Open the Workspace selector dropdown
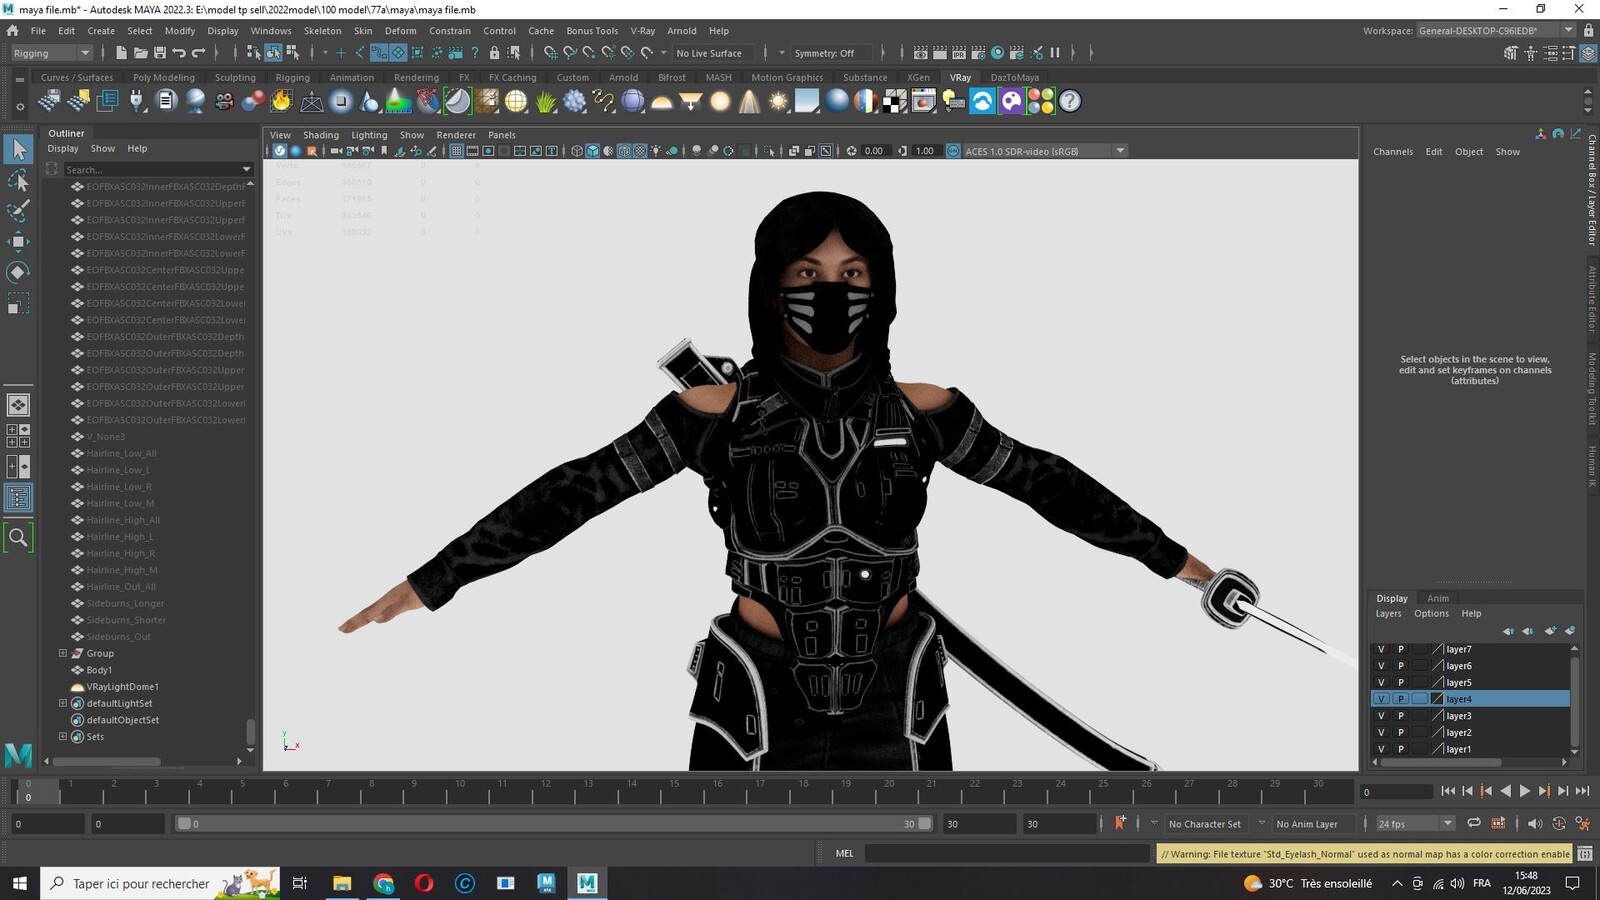Screen dimensions: 1600x900 pos(1496,31)
